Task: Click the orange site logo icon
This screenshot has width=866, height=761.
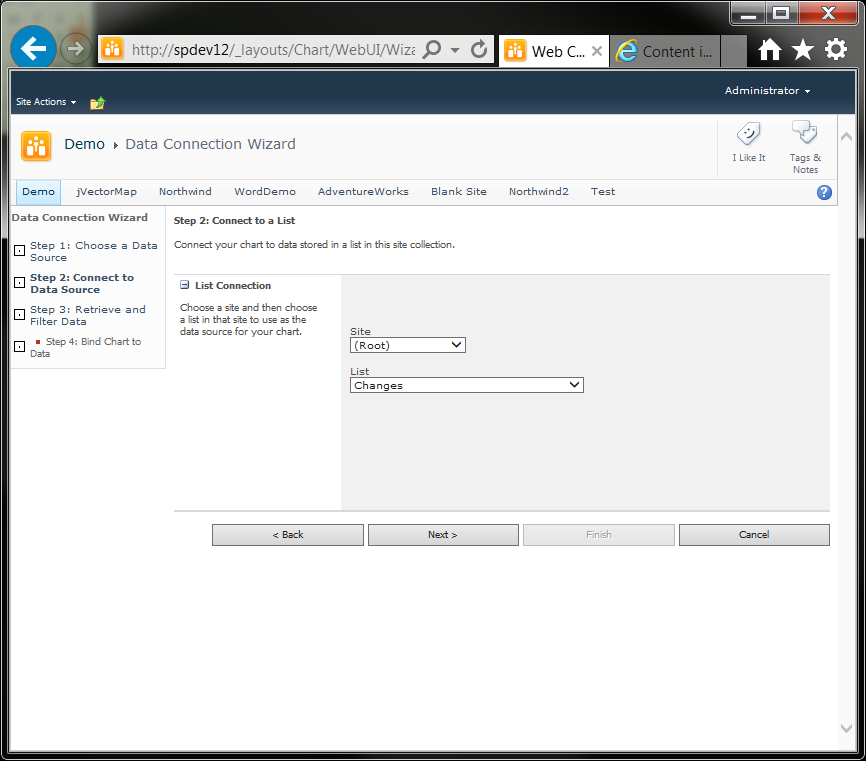Action: (36, 146)
